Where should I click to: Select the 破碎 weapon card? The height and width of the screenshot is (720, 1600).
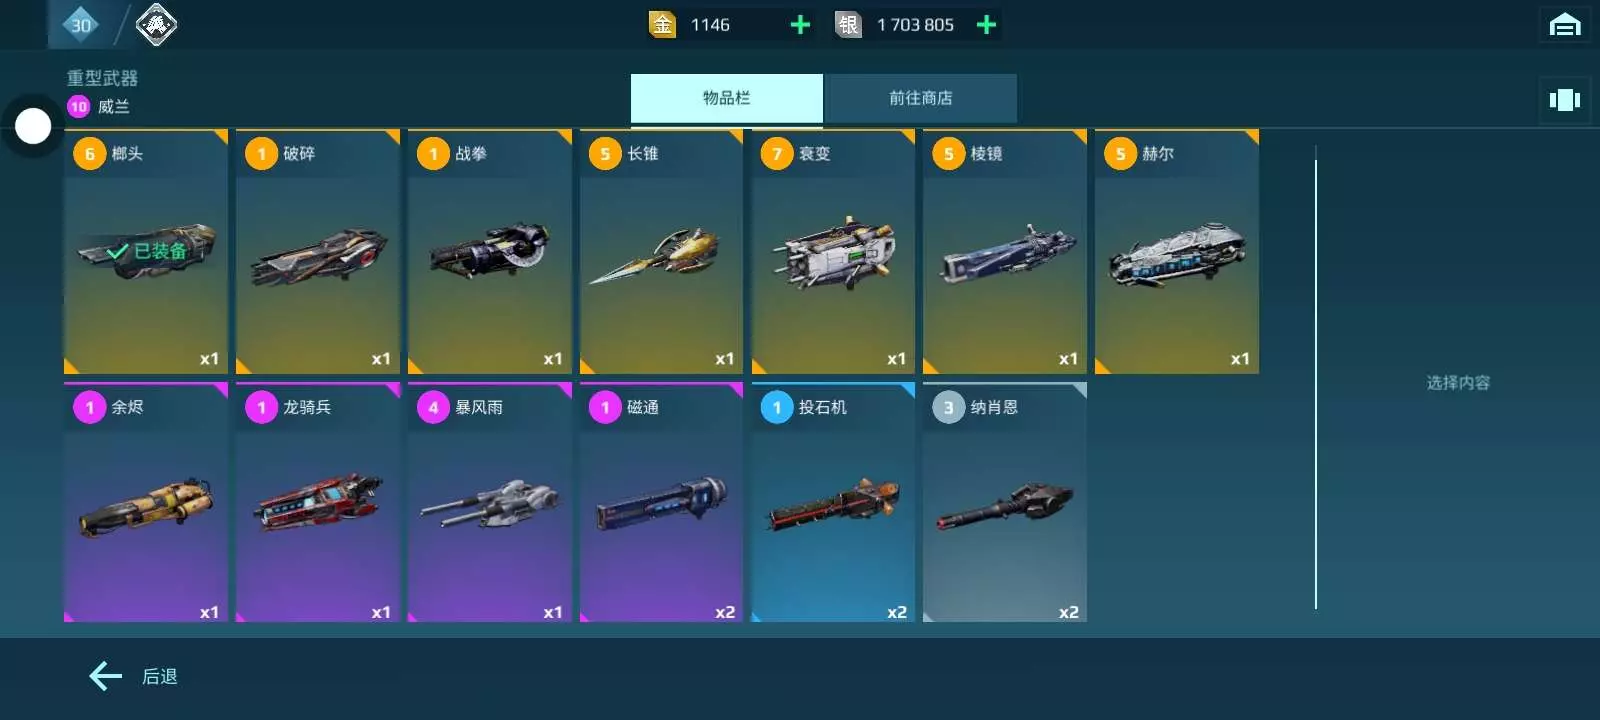318,251
